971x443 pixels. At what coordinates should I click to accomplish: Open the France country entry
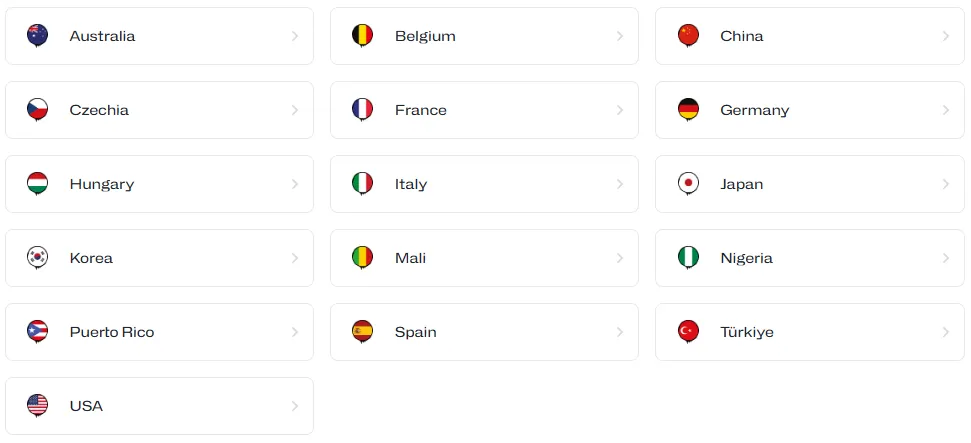click(x=420, y=110)
